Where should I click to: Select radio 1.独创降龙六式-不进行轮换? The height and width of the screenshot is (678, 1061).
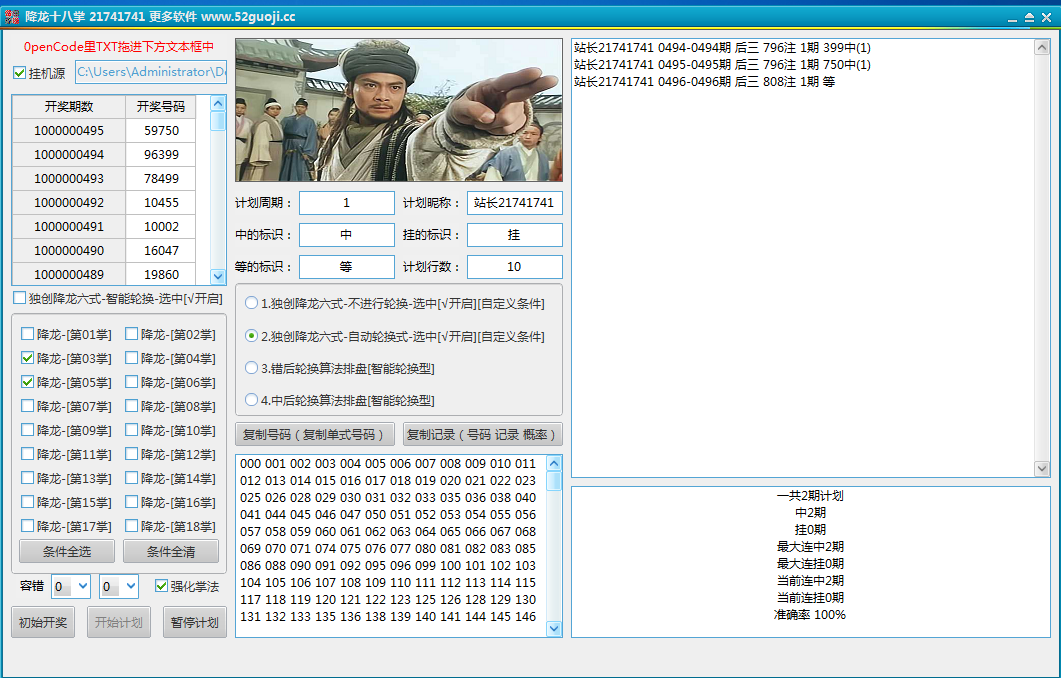click(x=251, y=303)
